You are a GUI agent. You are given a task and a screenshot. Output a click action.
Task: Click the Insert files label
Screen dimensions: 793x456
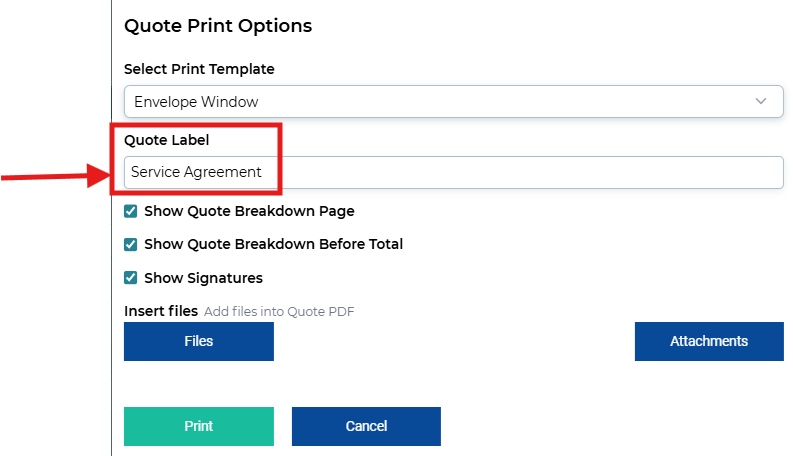(x=161, y=311)
